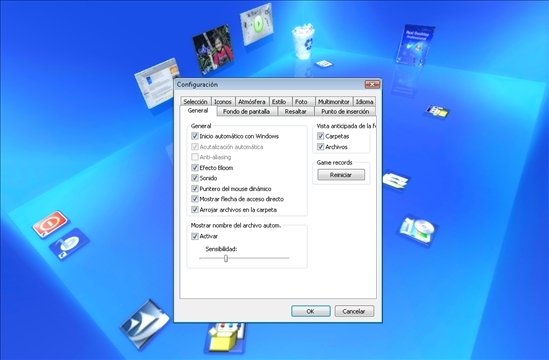Click the Cancelar button
The image size is (549, 360).
(354, 311)
